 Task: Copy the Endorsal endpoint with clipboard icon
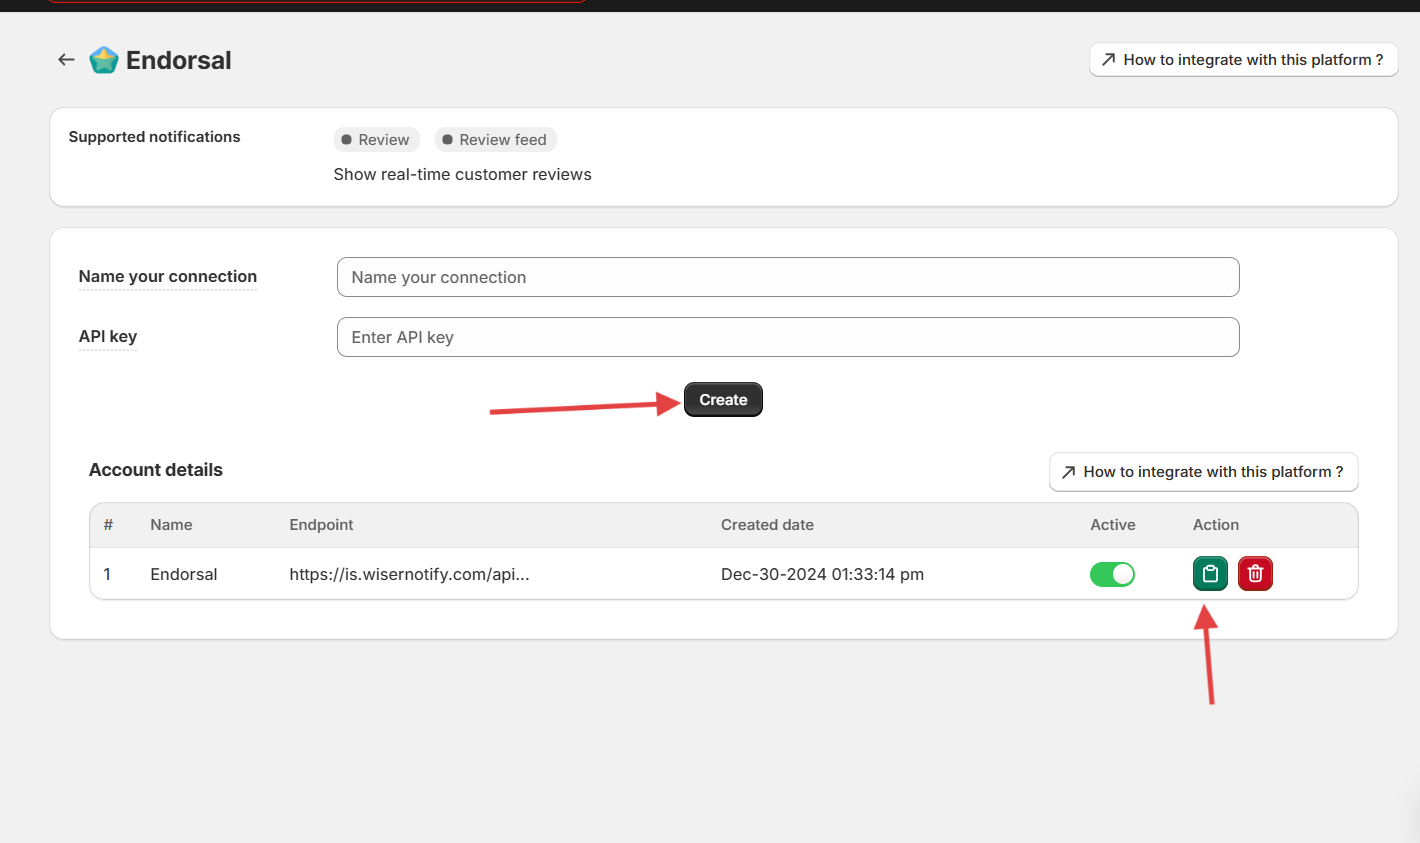tap(1210, 574)
